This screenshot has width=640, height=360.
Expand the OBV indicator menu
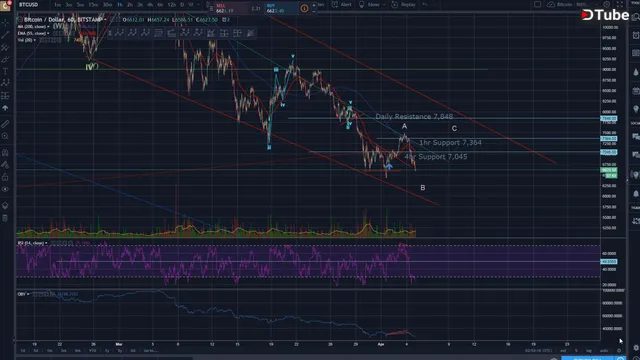click(28, 294)
